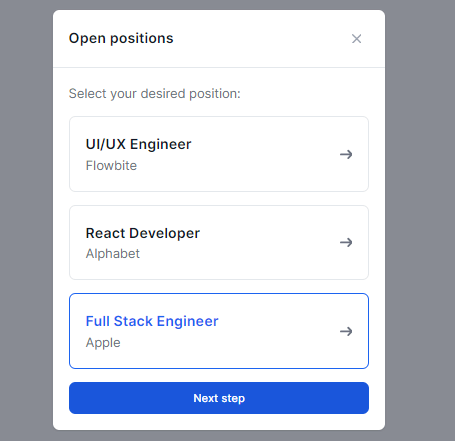Click the Apple company name
This screenshot has width=455, height=441.
[103, 343]
